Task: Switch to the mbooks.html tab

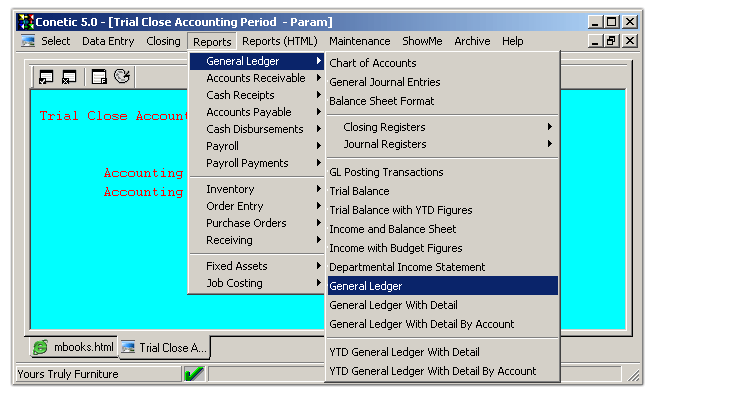Action: click(74, 348)
